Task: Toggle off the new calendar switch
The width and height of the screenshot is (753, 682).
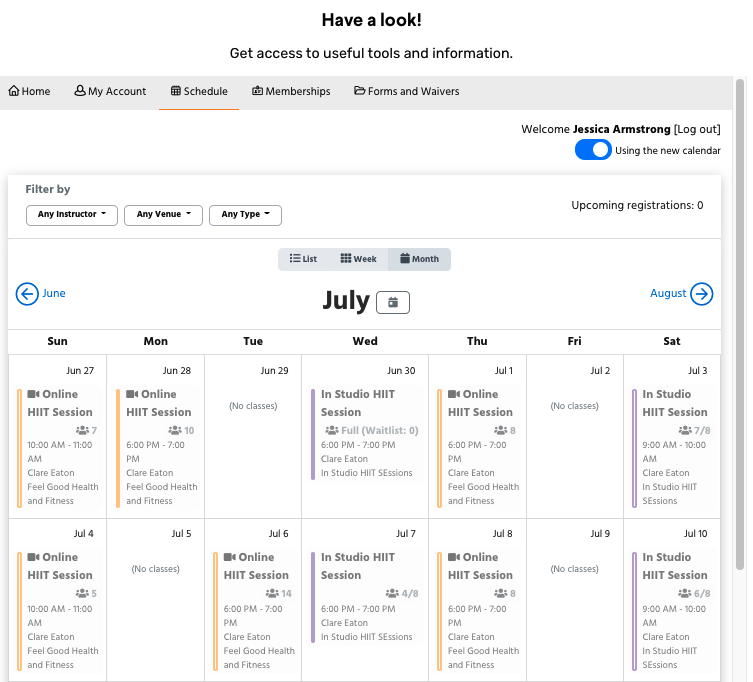Action: point(593,150)
